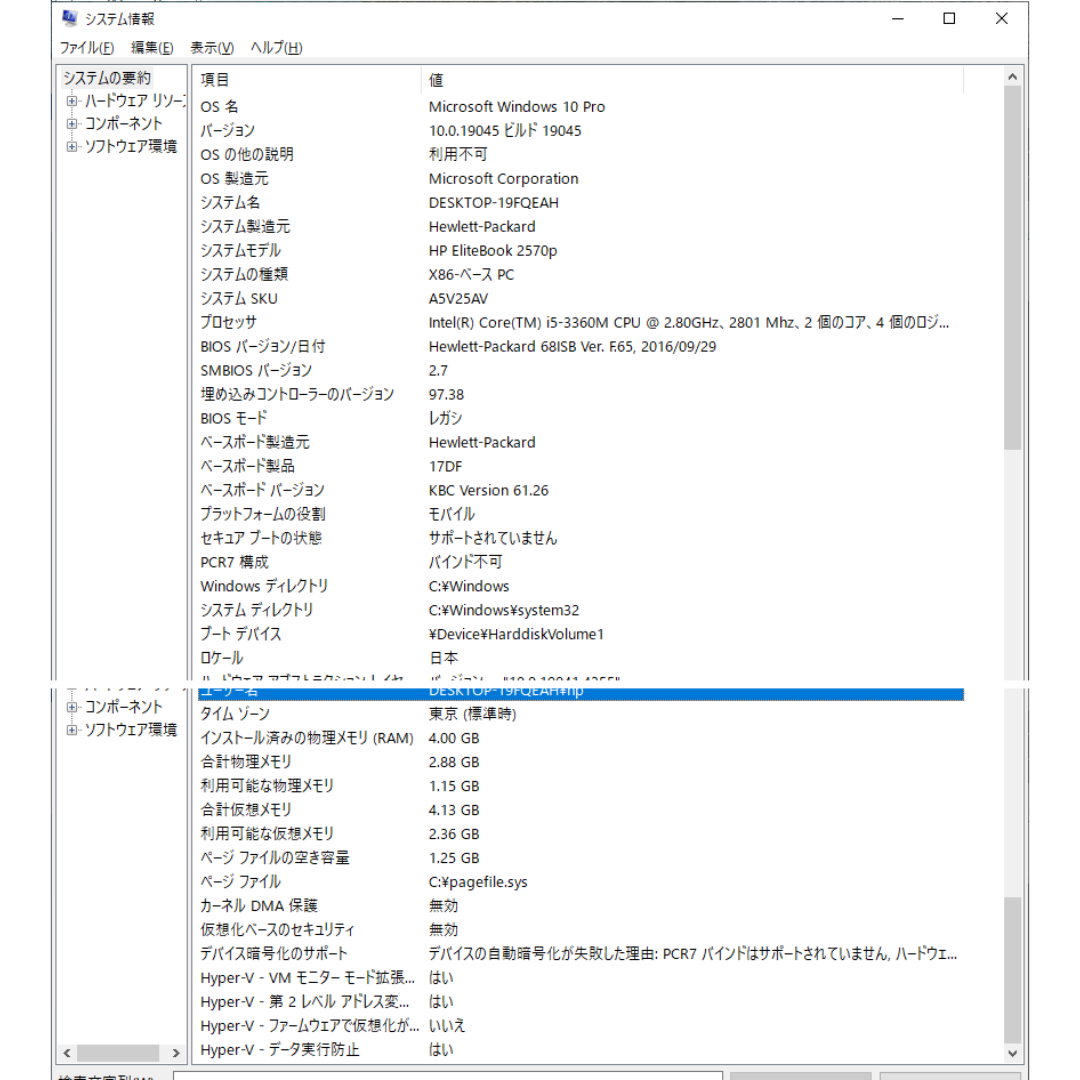The height and width of the screenshot is (1080, 1080).
Task: Select the プロセッサ row label
Action: (x=228, y=322)
